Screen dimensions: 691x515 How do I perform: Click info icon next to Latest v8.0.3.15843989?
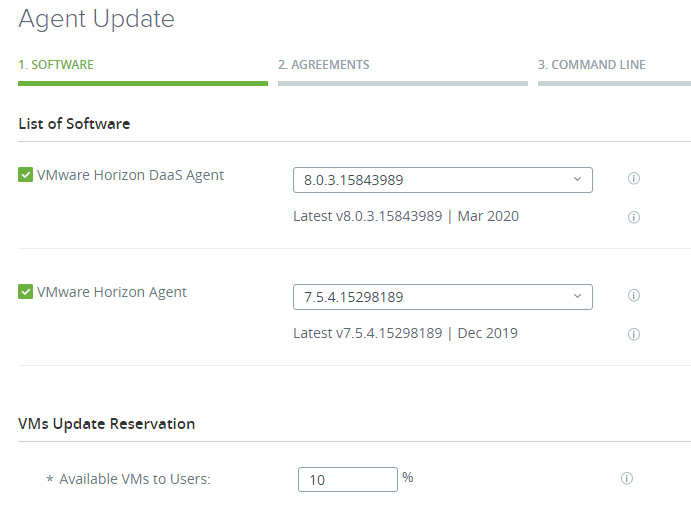[633, 217]
